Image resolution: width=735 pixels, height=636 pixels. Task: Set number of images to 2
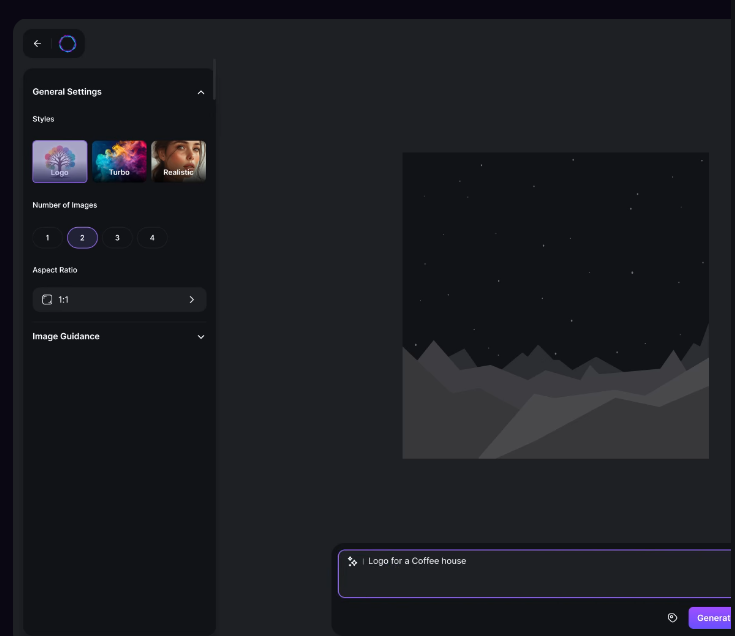pos(82,238)
